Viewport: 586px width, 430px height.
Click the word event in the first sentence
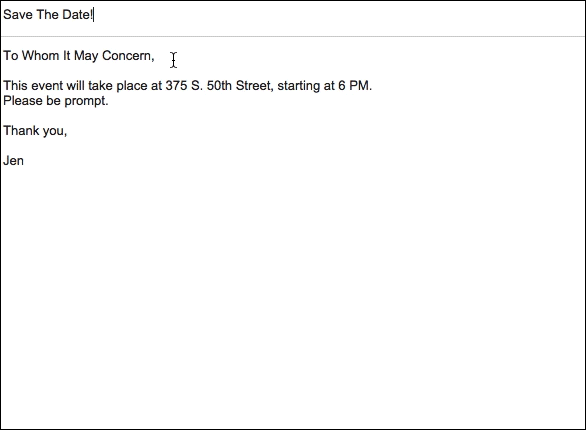(x=47, y=86)
